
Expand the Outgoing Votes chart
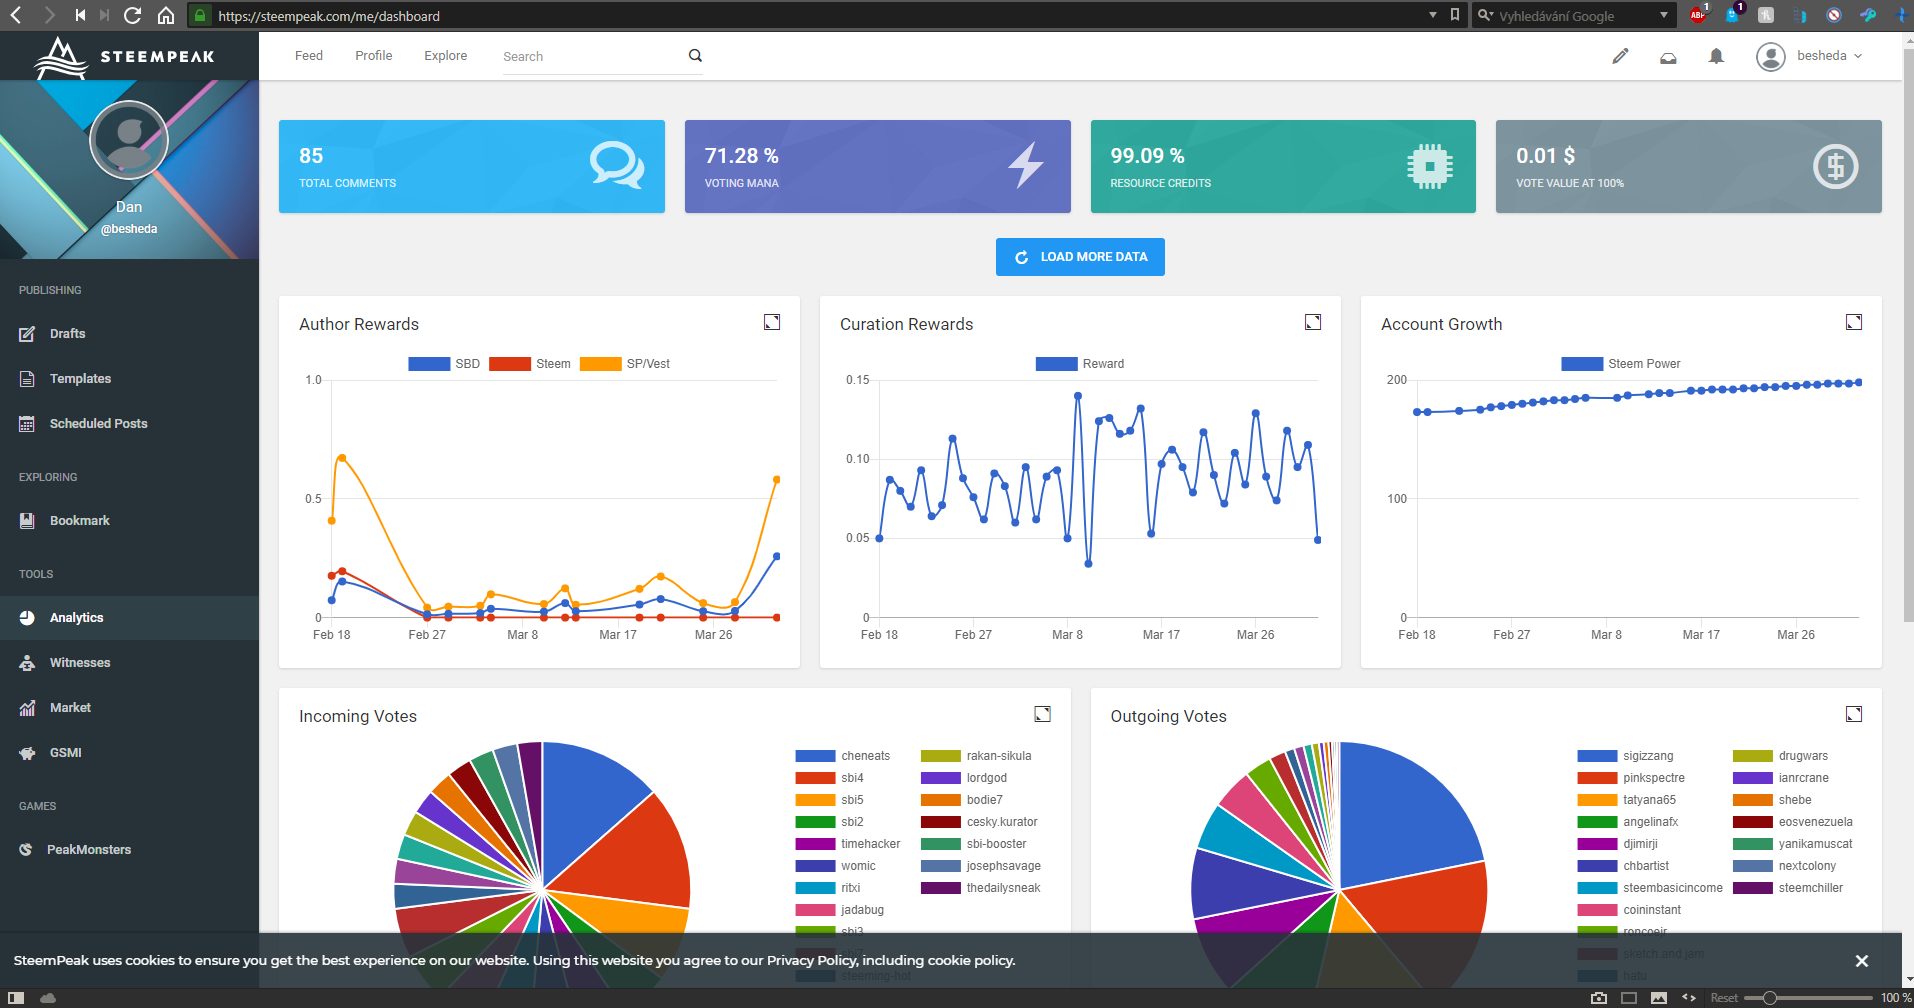tap(1854, 714)
